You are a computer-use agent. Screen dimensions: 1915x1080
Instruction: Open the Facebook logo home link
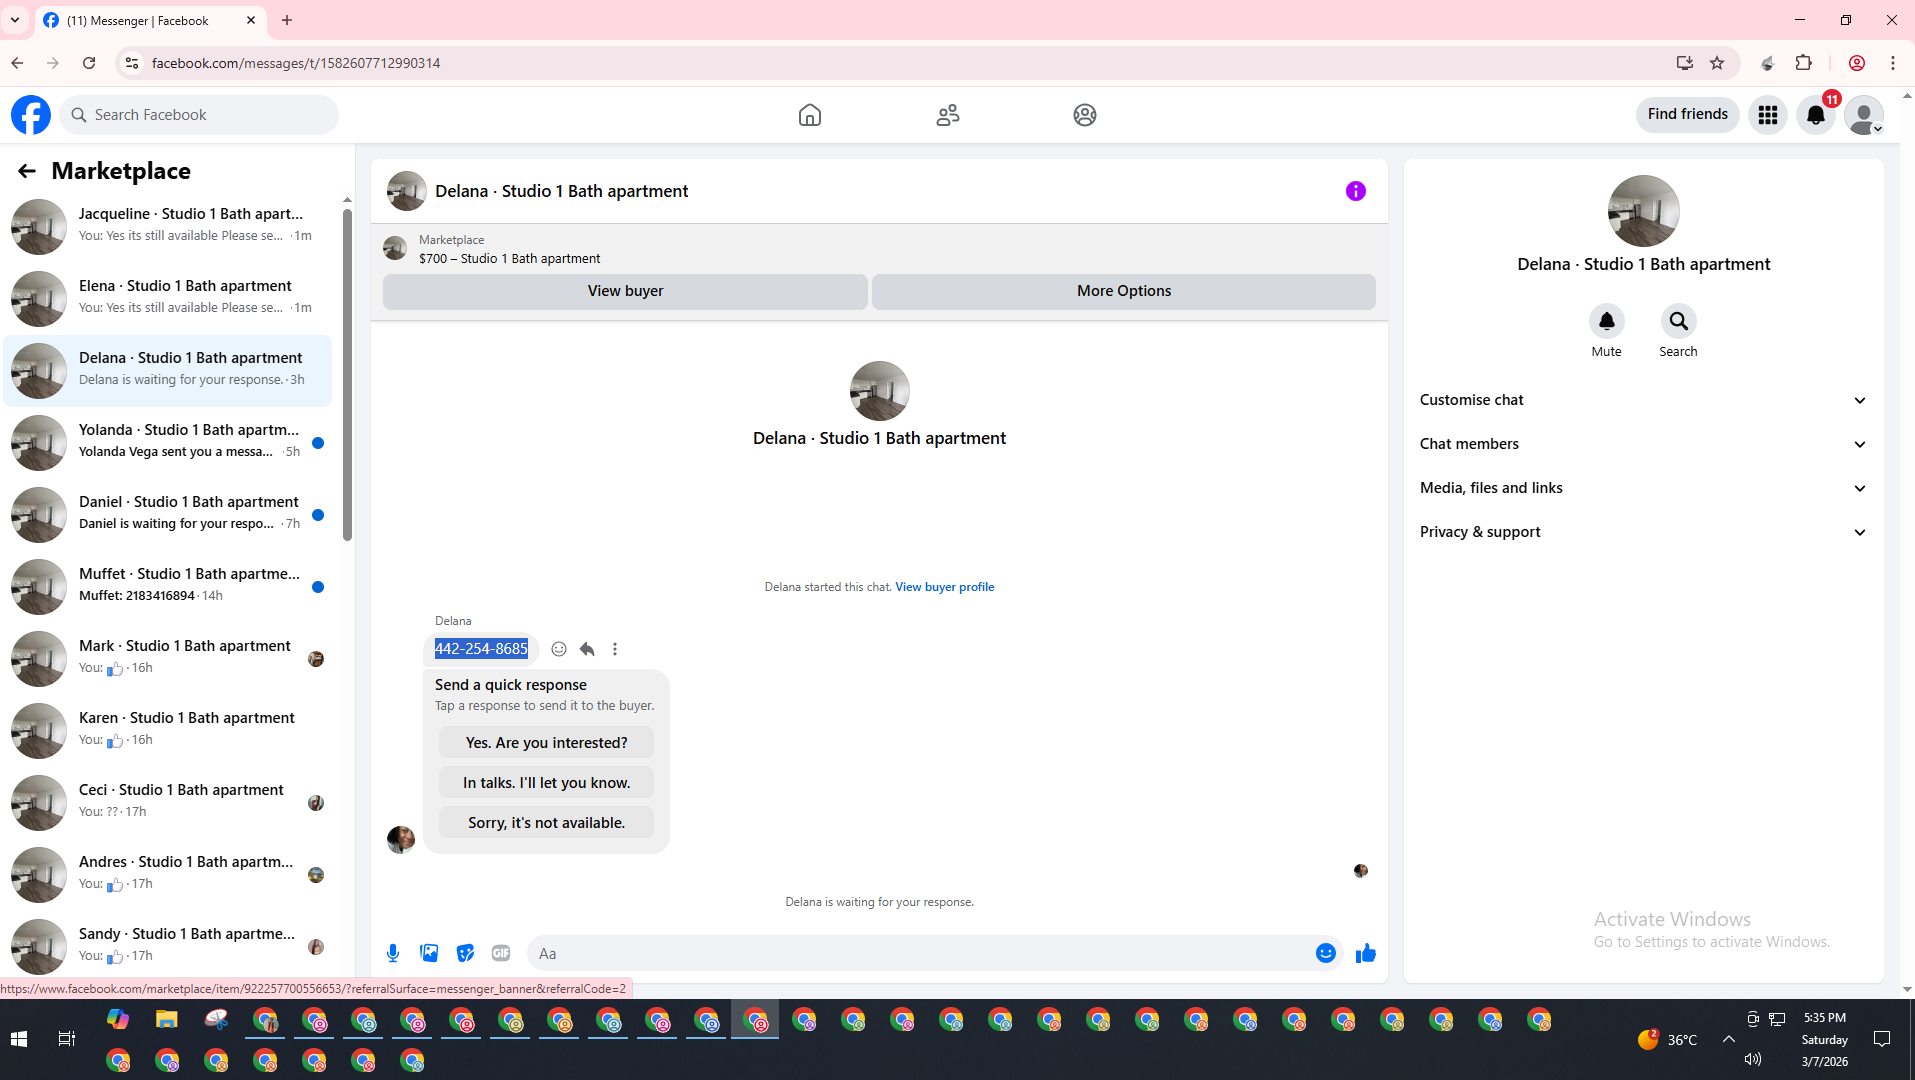[31, 115]
